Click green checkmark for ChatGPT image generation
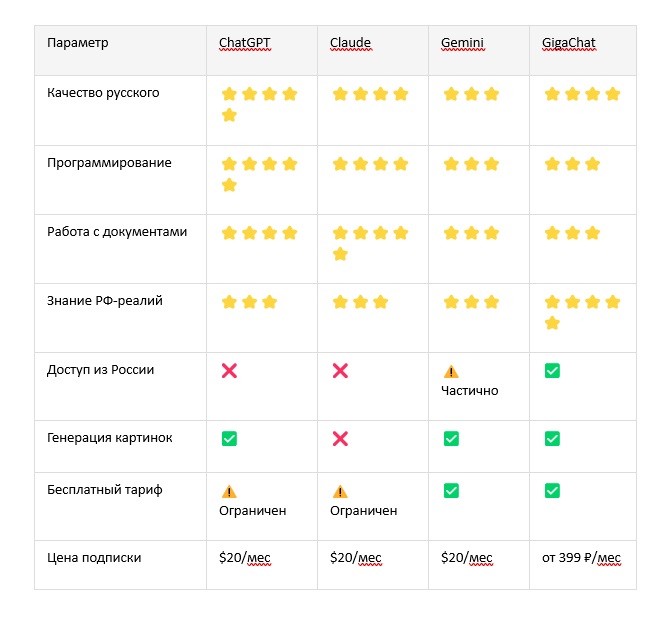 [x=229, y=439]
